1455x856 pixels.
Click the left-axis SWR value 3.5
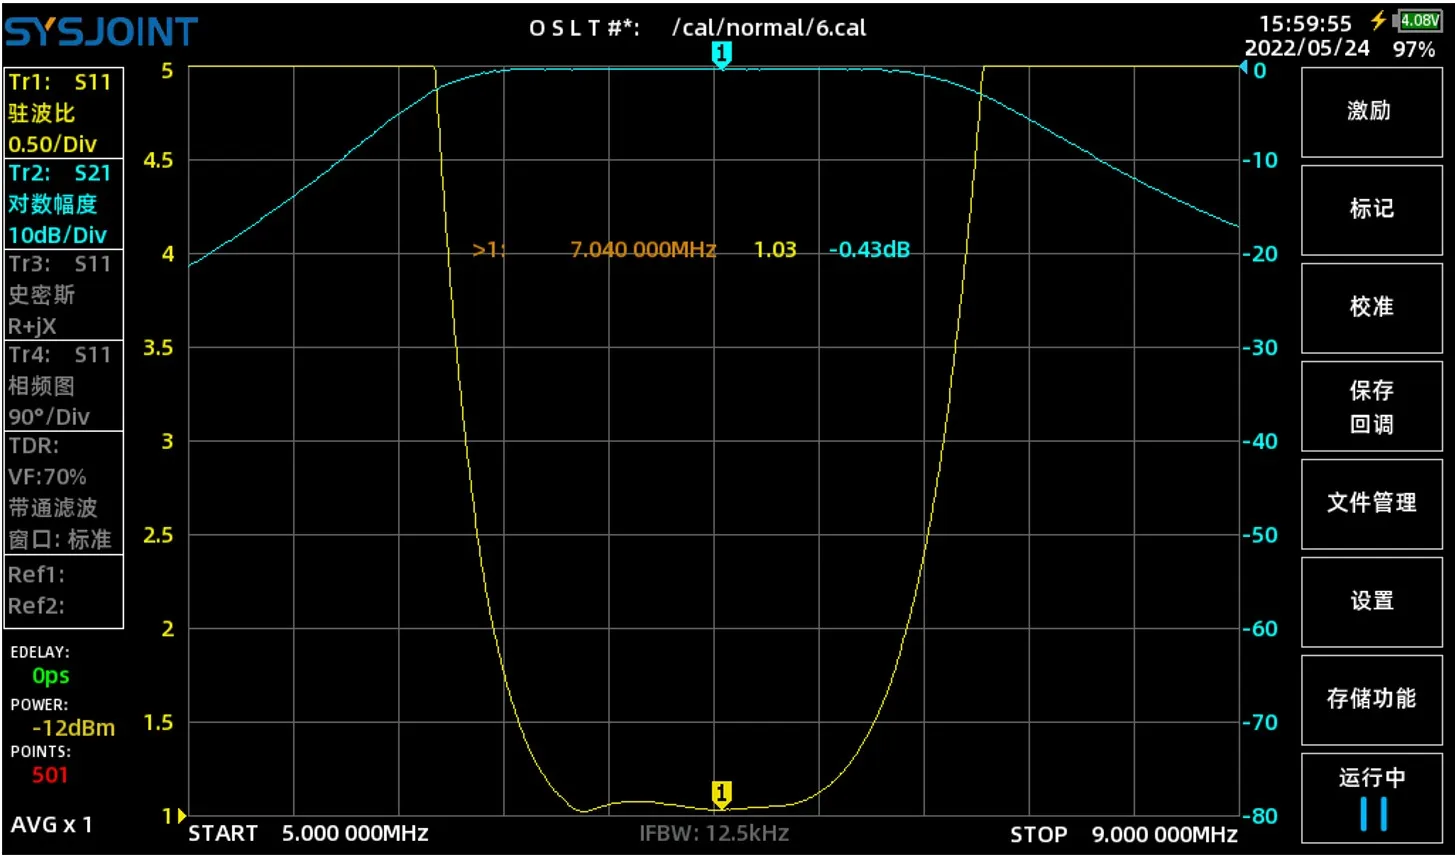158,348
